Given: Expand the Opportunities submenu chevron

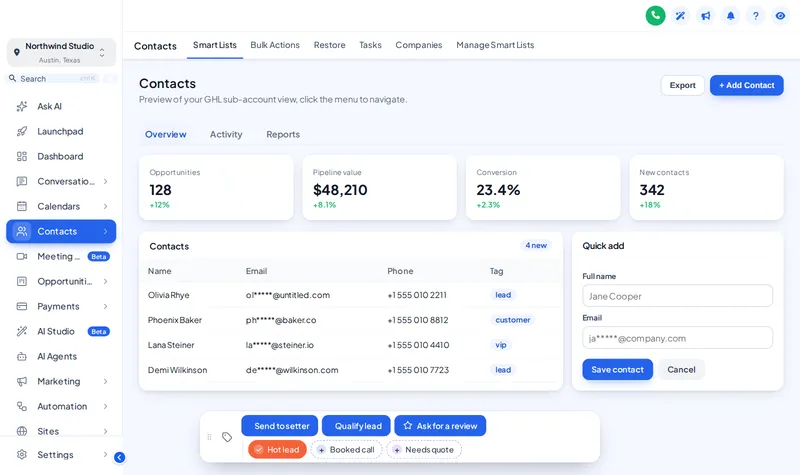Looking at the screenshot, I should (x=105, y=281).
